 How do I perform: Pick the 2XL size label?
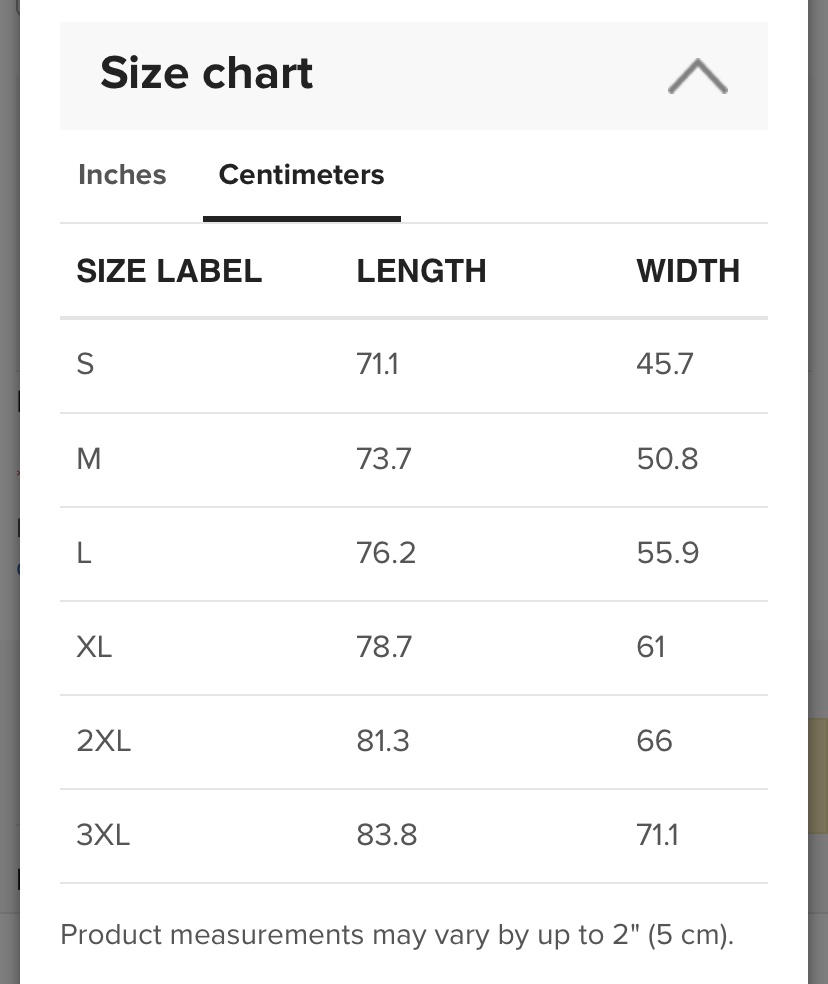coord(103,741)
